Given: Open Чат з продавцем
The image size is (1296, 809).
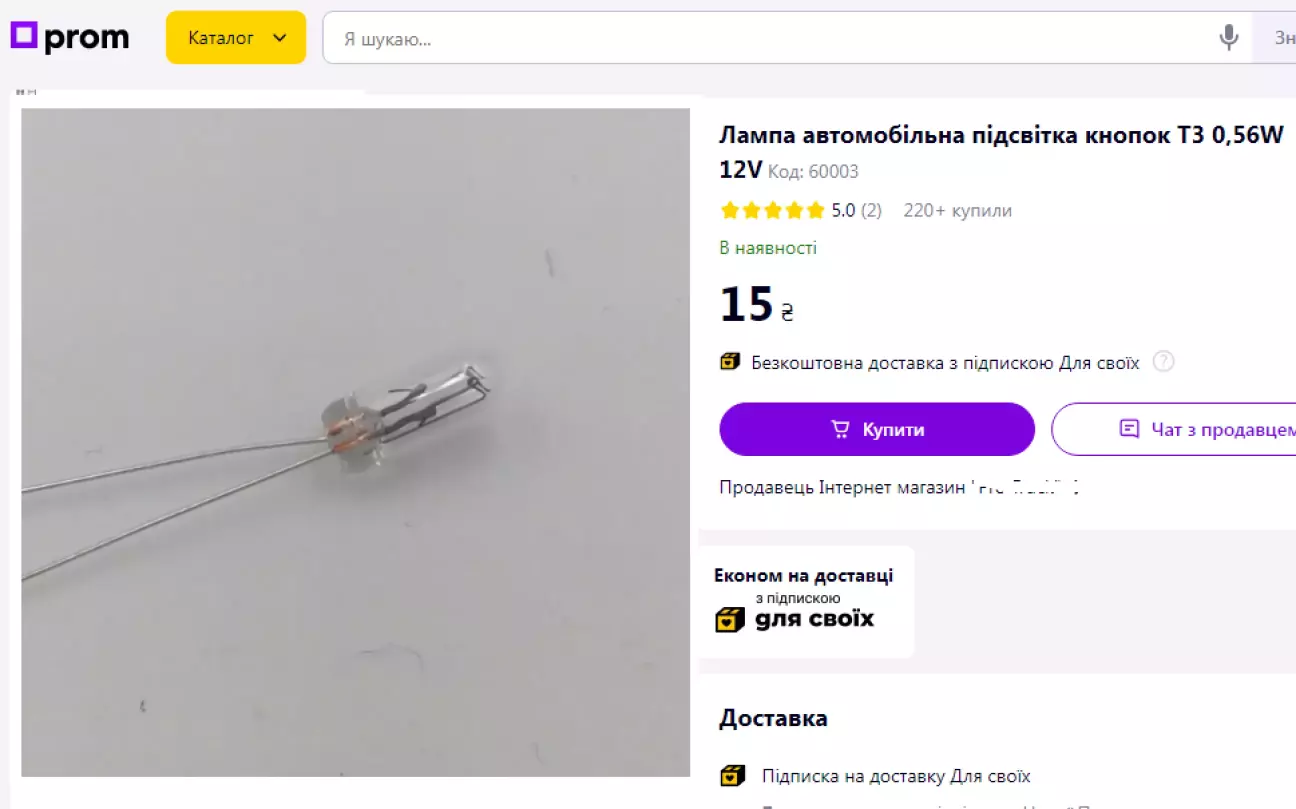Looking at the screenshot, I should [x=1176, y=429].
